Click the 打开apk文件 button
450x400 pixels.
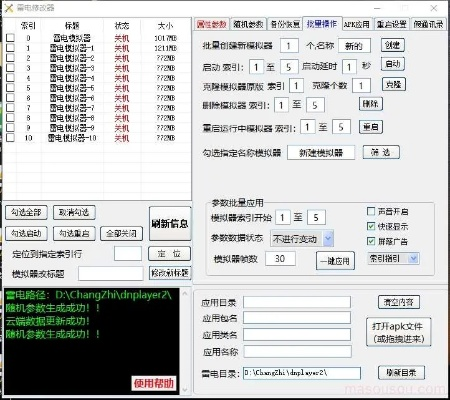click(x=398, y=332)
